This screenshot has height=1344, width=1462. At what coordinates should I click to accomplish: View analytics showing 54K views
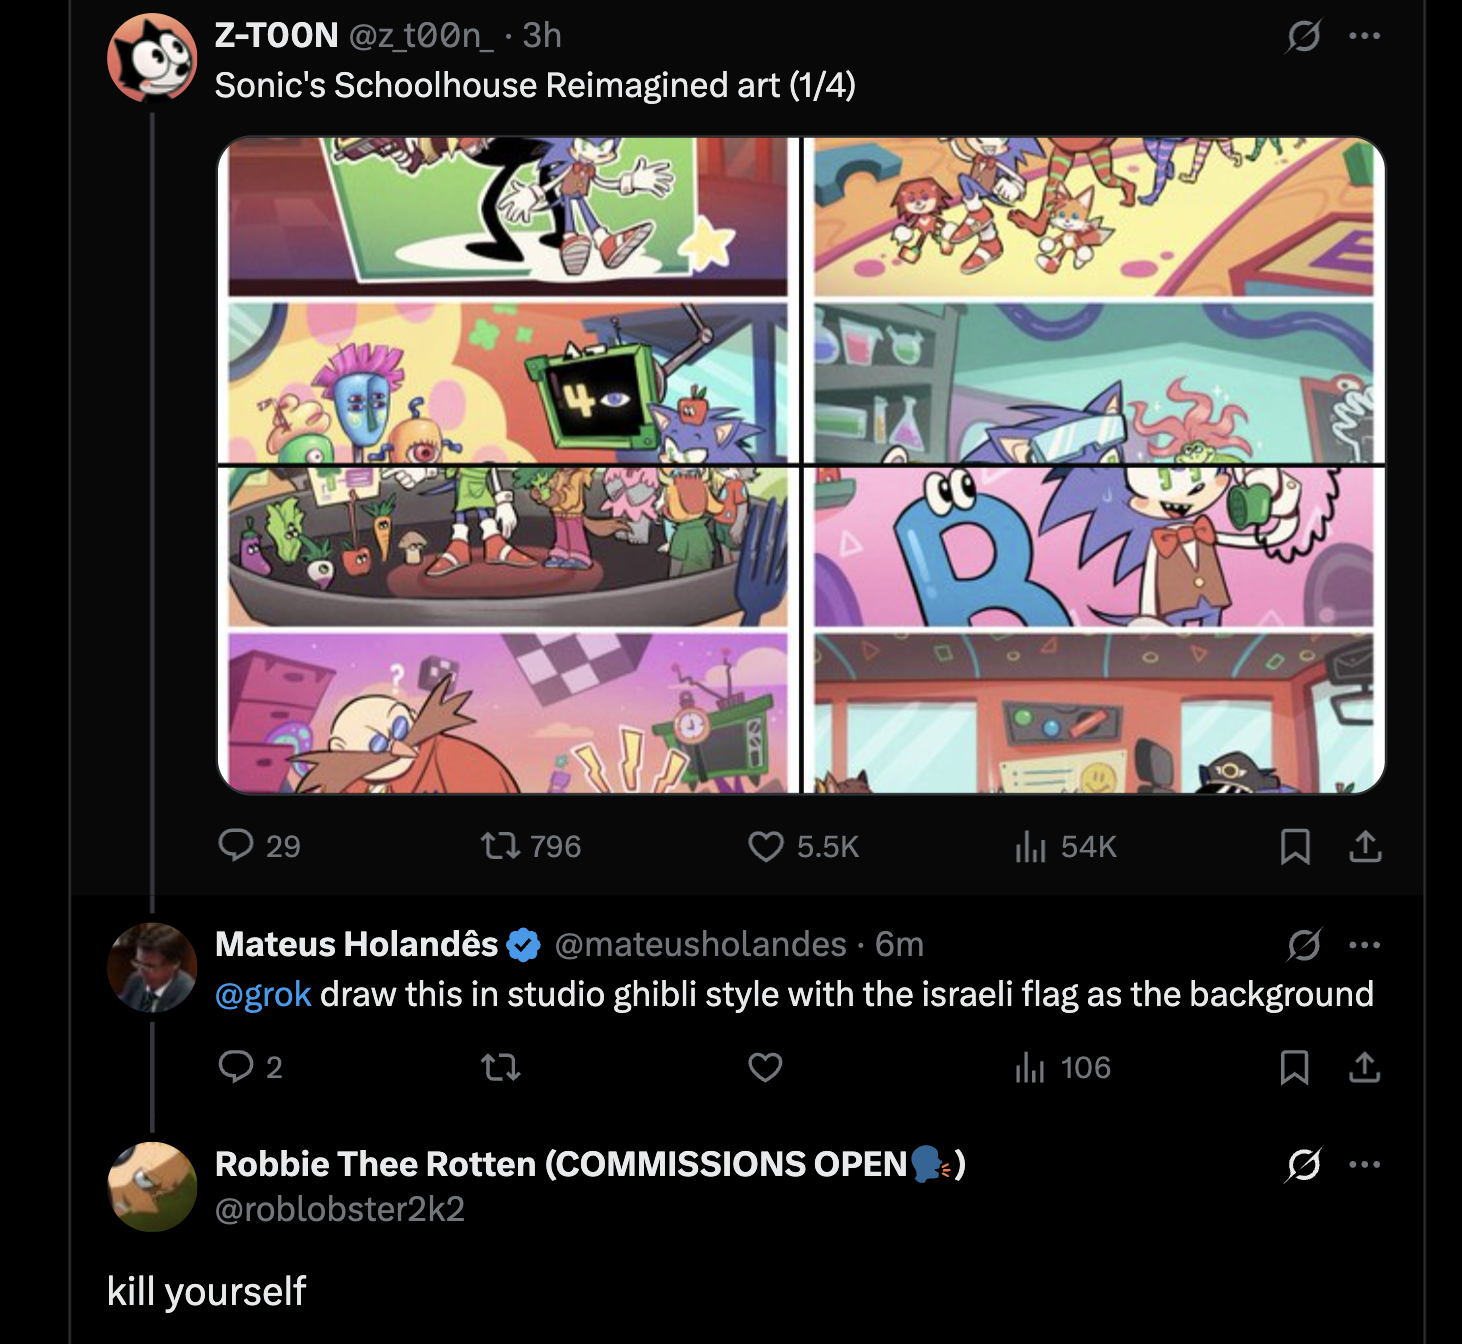coord(1031,847)
